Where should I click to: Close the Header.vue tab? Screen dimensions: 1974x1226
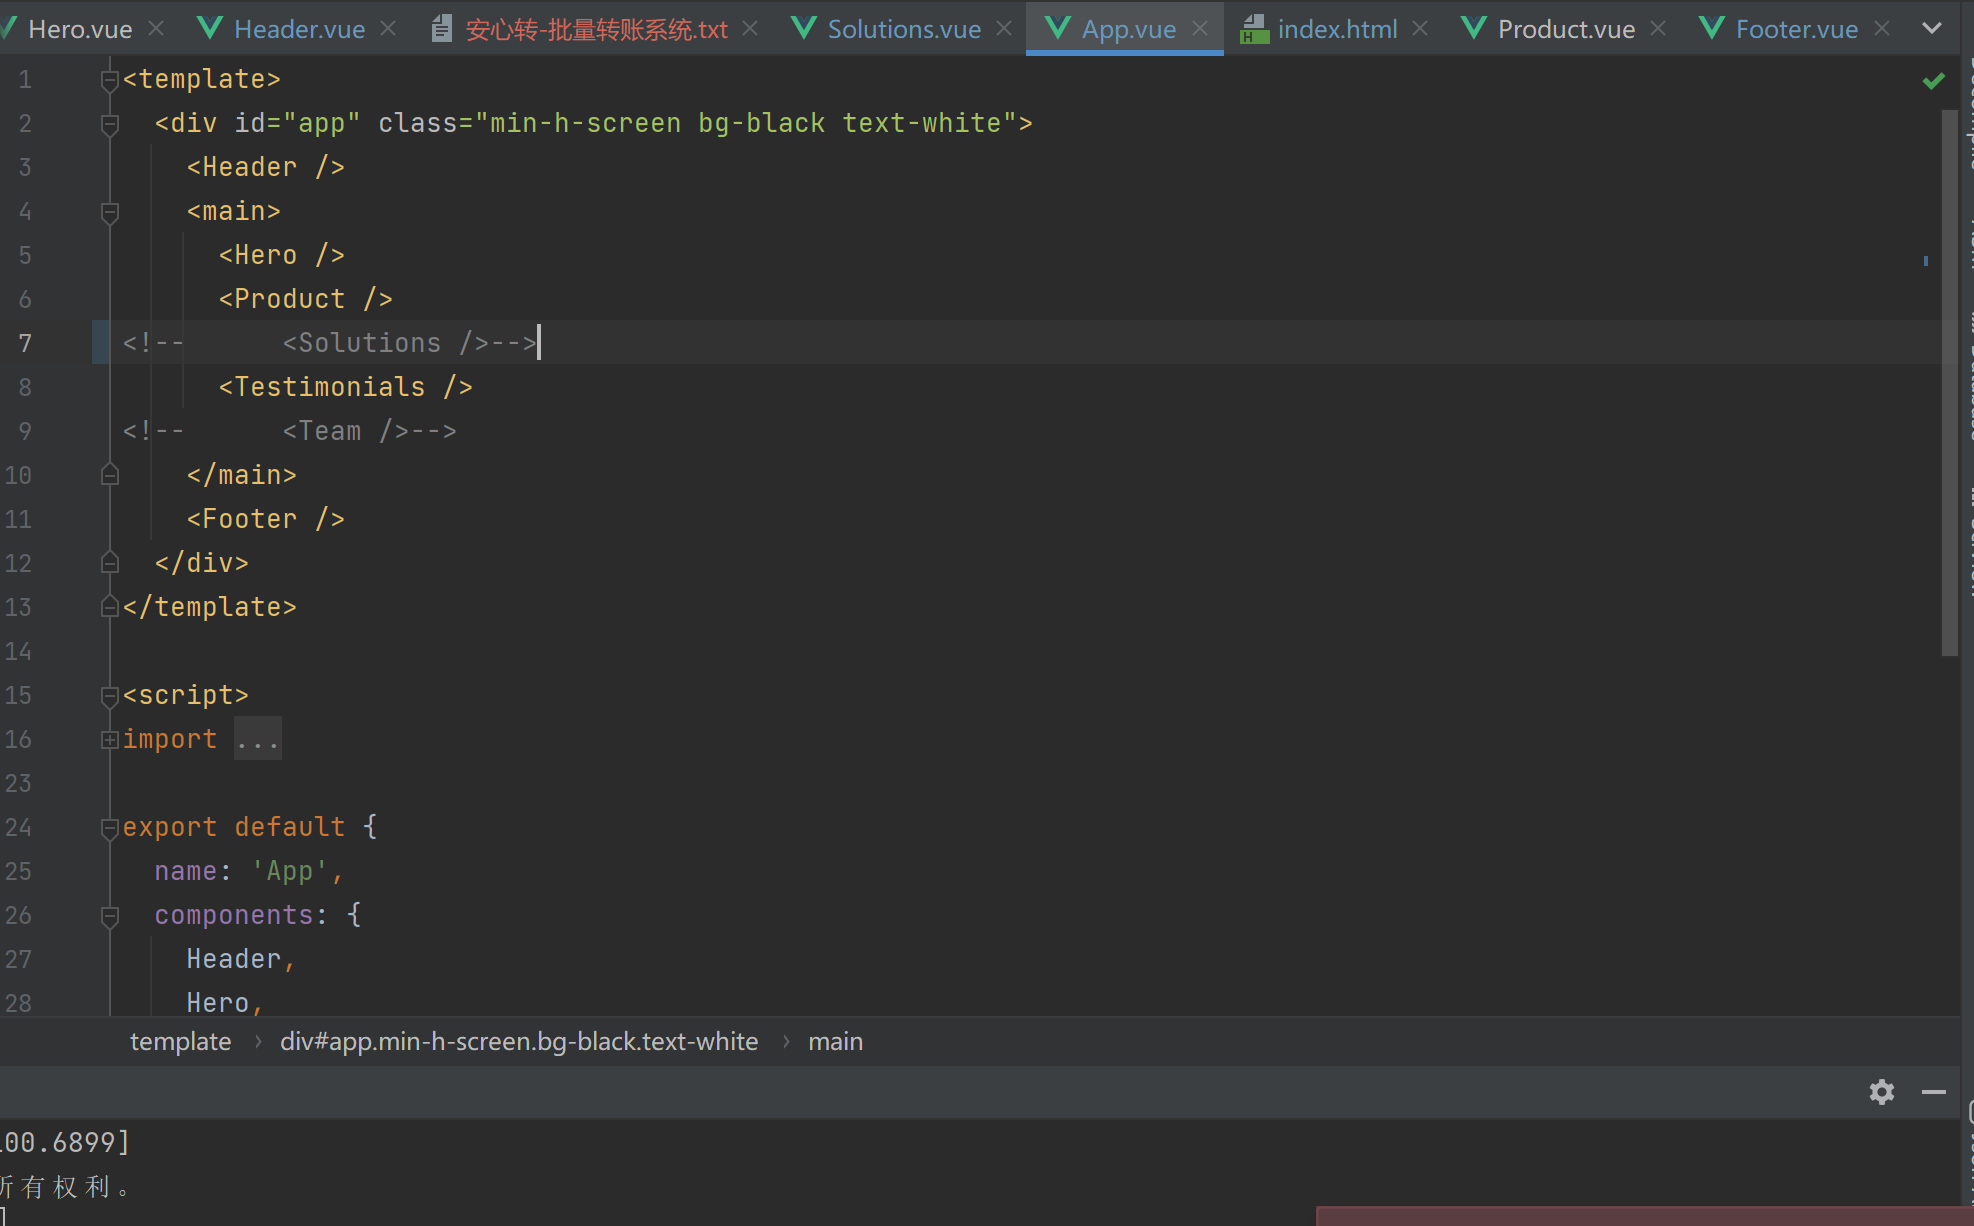tap(388, 29)
